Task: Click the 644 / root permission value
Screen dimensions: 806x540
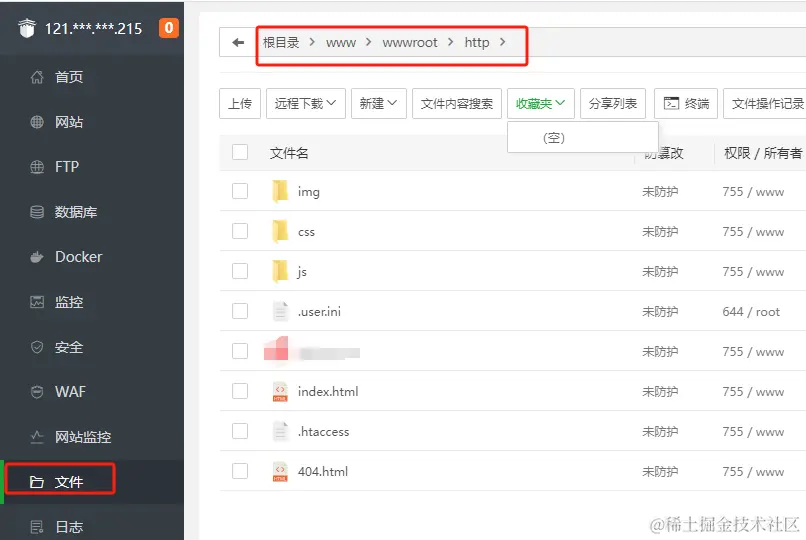Action: tap(751, 311)
